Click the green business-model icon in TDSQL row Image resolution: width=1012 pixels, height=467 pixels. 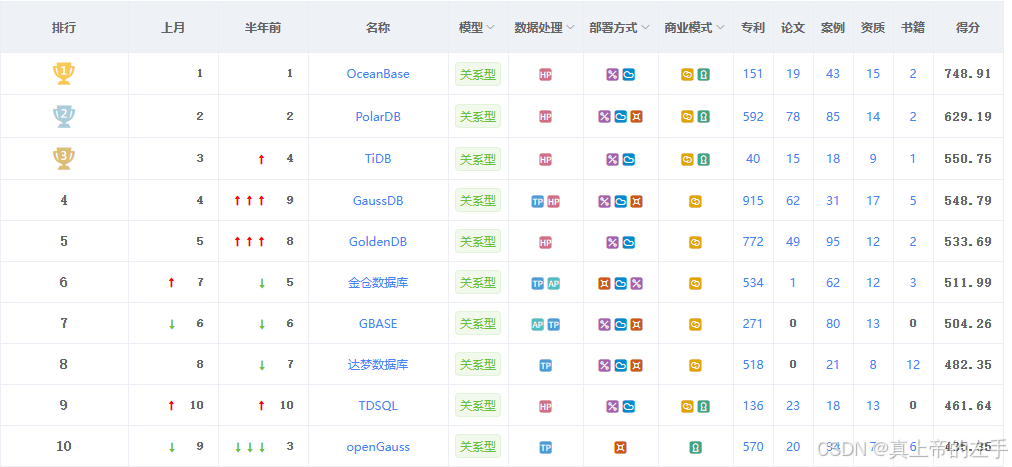[x=703, y=406]
